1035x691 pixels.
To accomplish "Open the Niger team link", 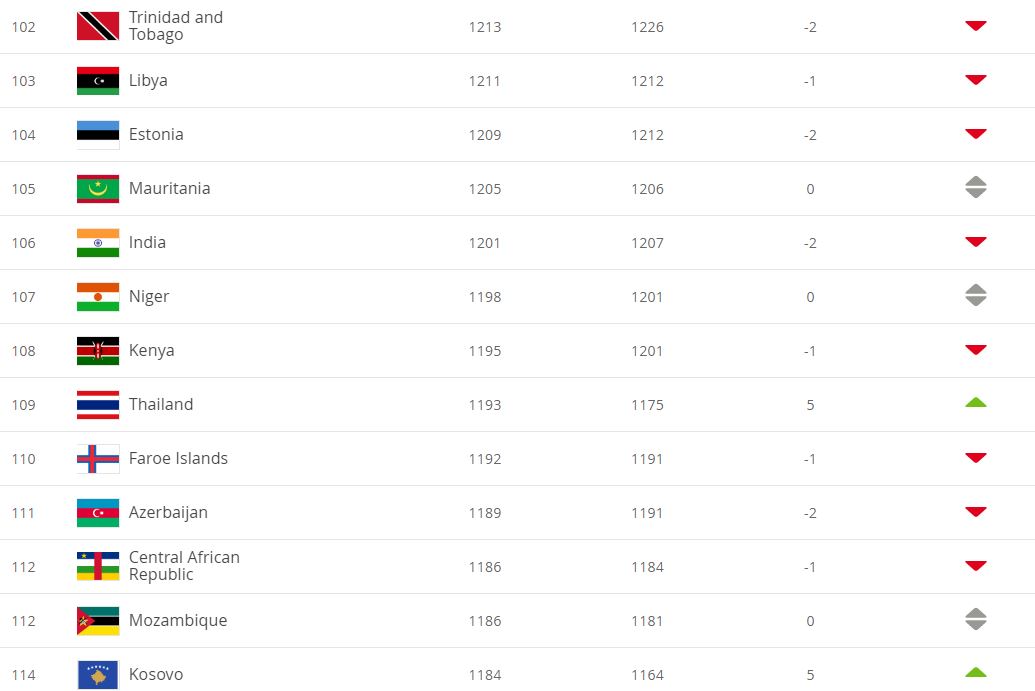I will 149,297.
